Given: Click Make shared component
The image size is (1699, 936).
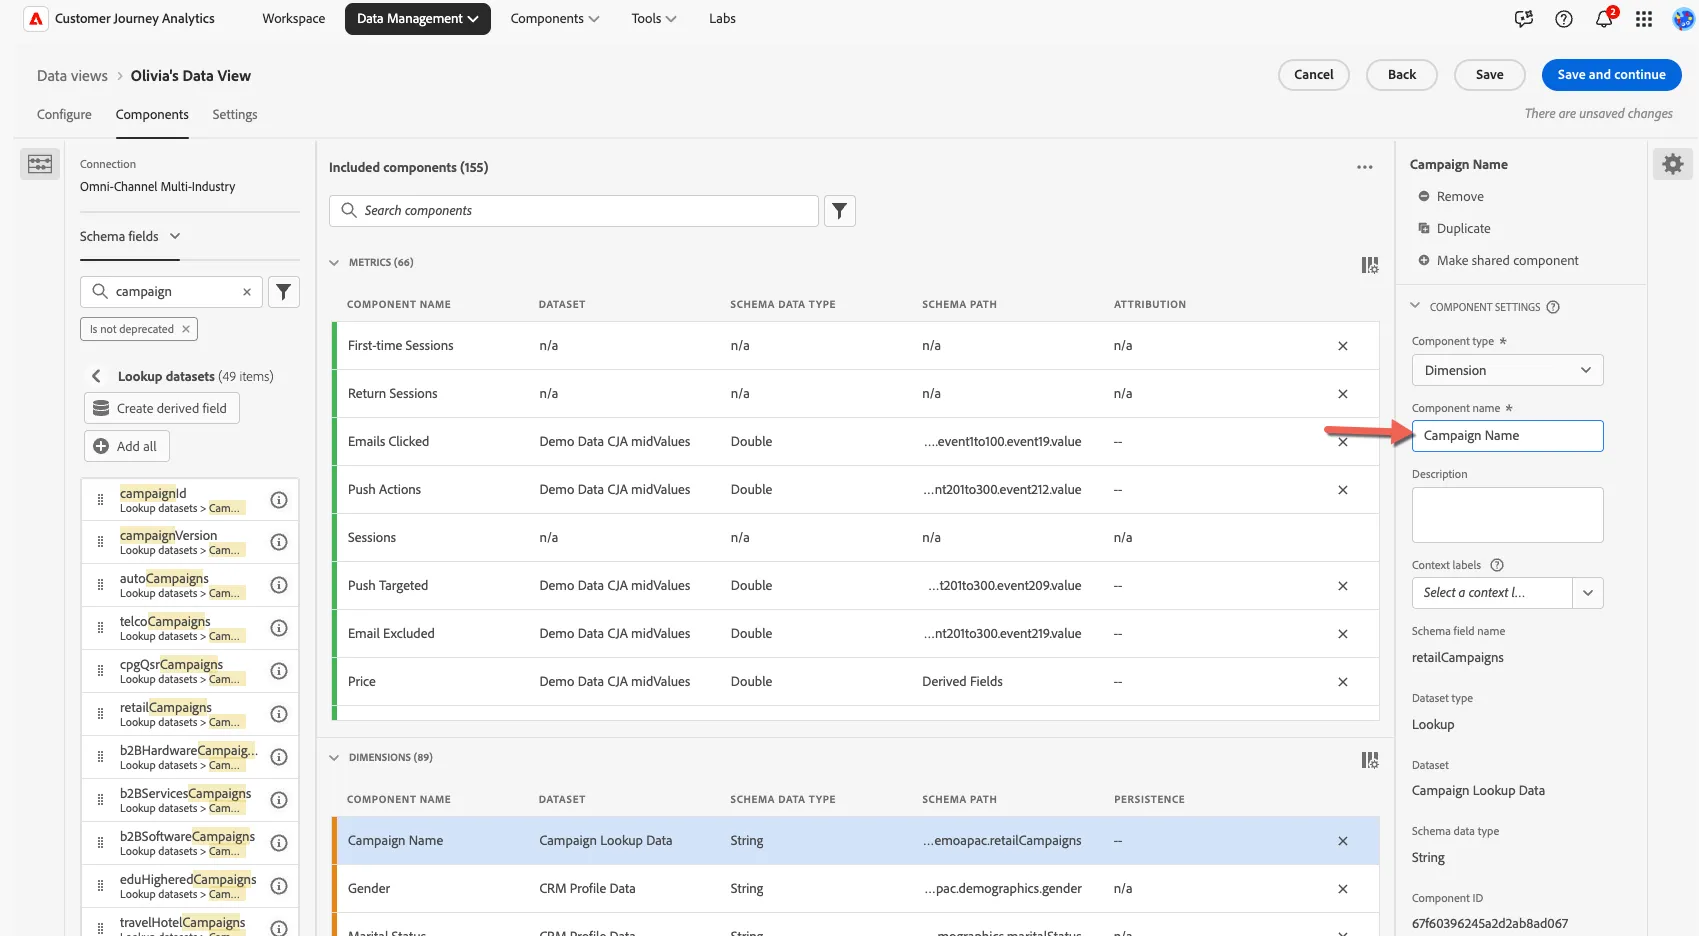Looking at the screenshot, I should pyautogui.click(x=1498, y=261).
